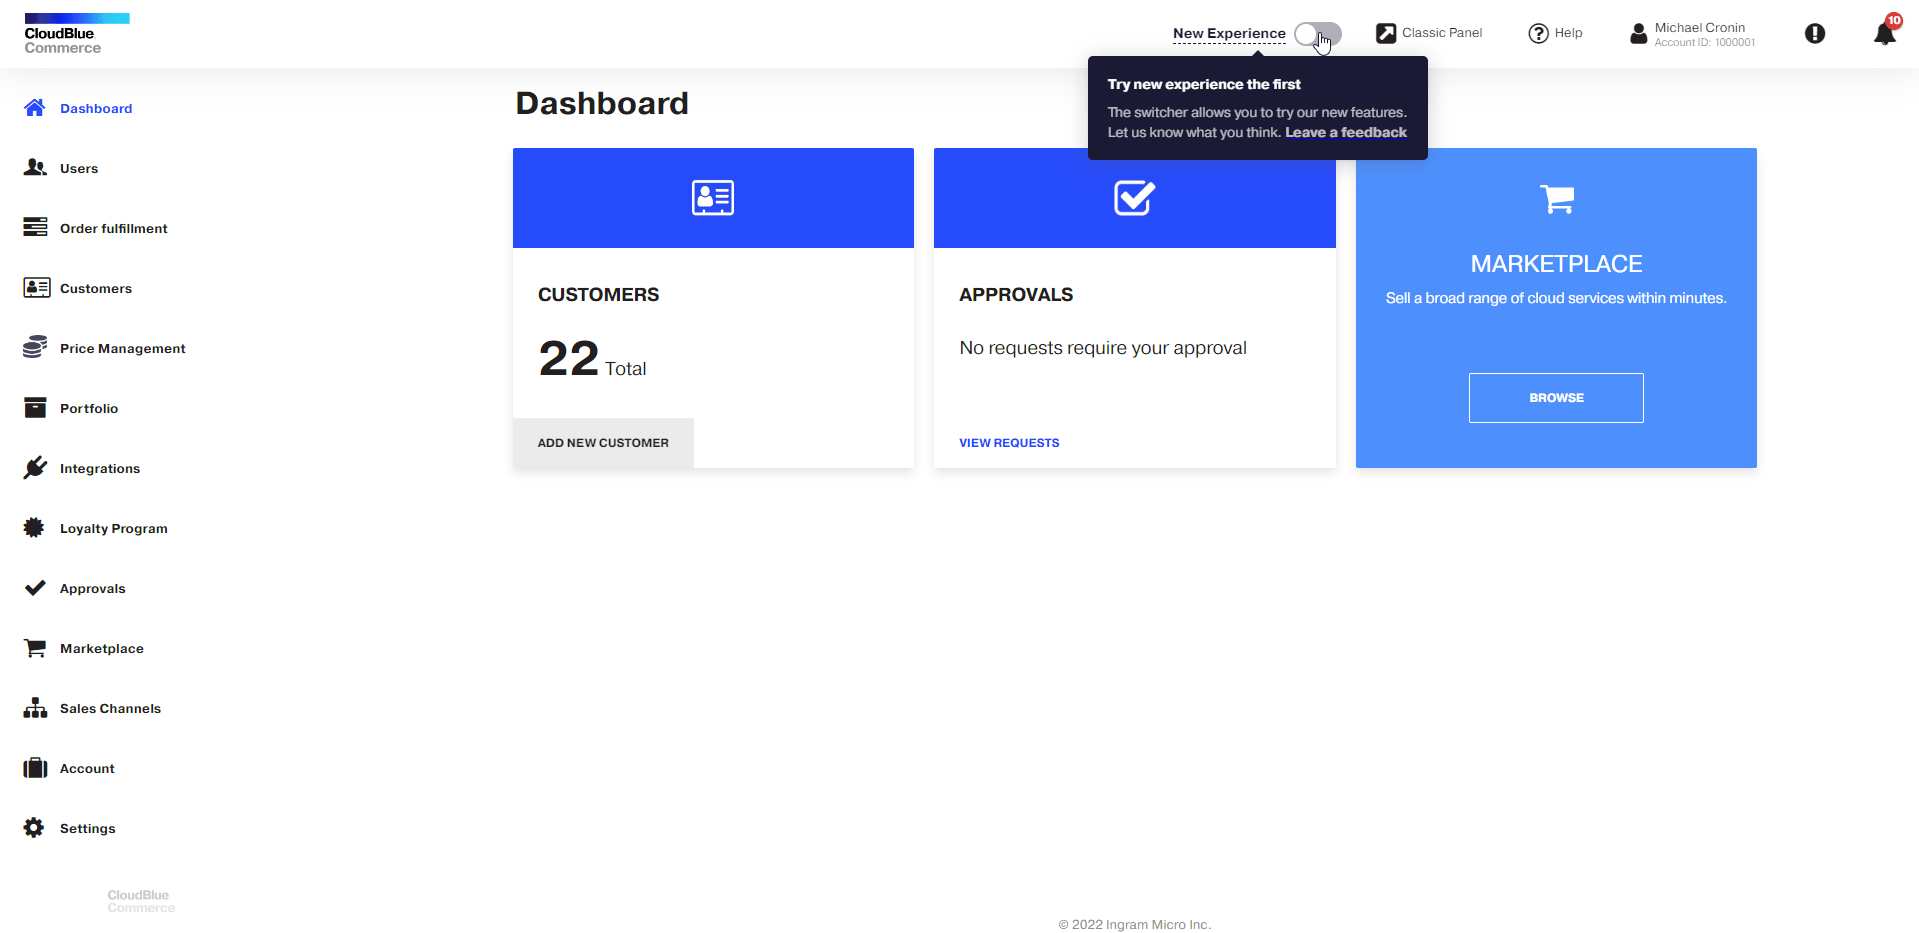The image size is (1919, 933).
Task: Open the Portfolio menu entry
Action: (89, 408)
